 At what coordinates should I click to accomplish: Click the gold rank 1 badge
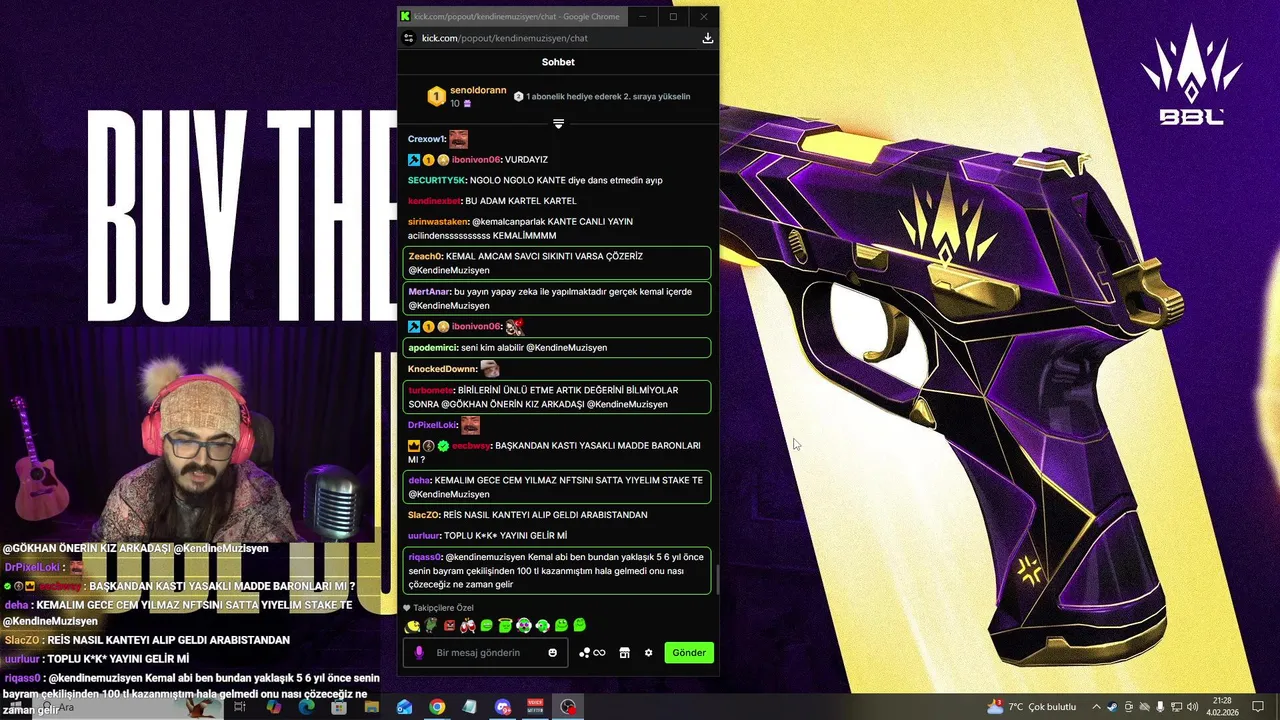(436, 96)
